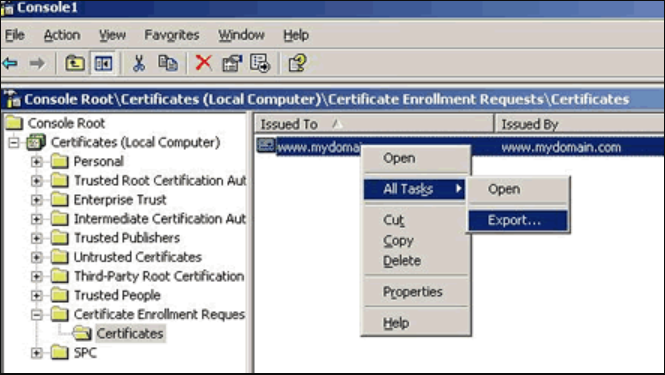Expand the Intermediate Certification Authorities node

[x=36, y=219]
